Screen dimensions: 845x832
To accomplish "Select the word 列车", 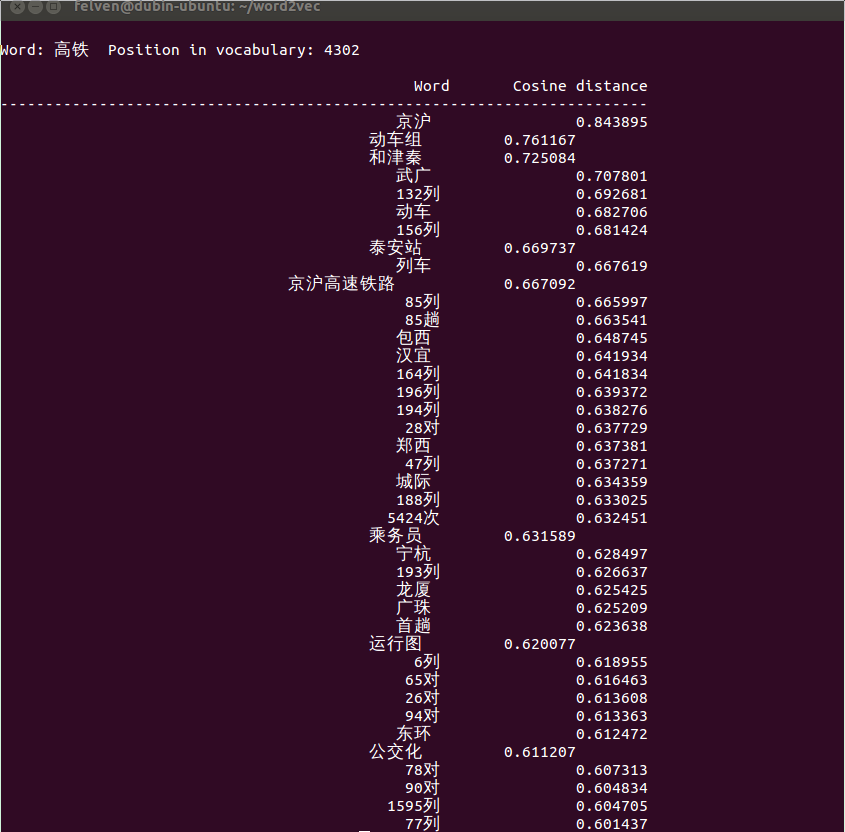I will tap(413, 266).
